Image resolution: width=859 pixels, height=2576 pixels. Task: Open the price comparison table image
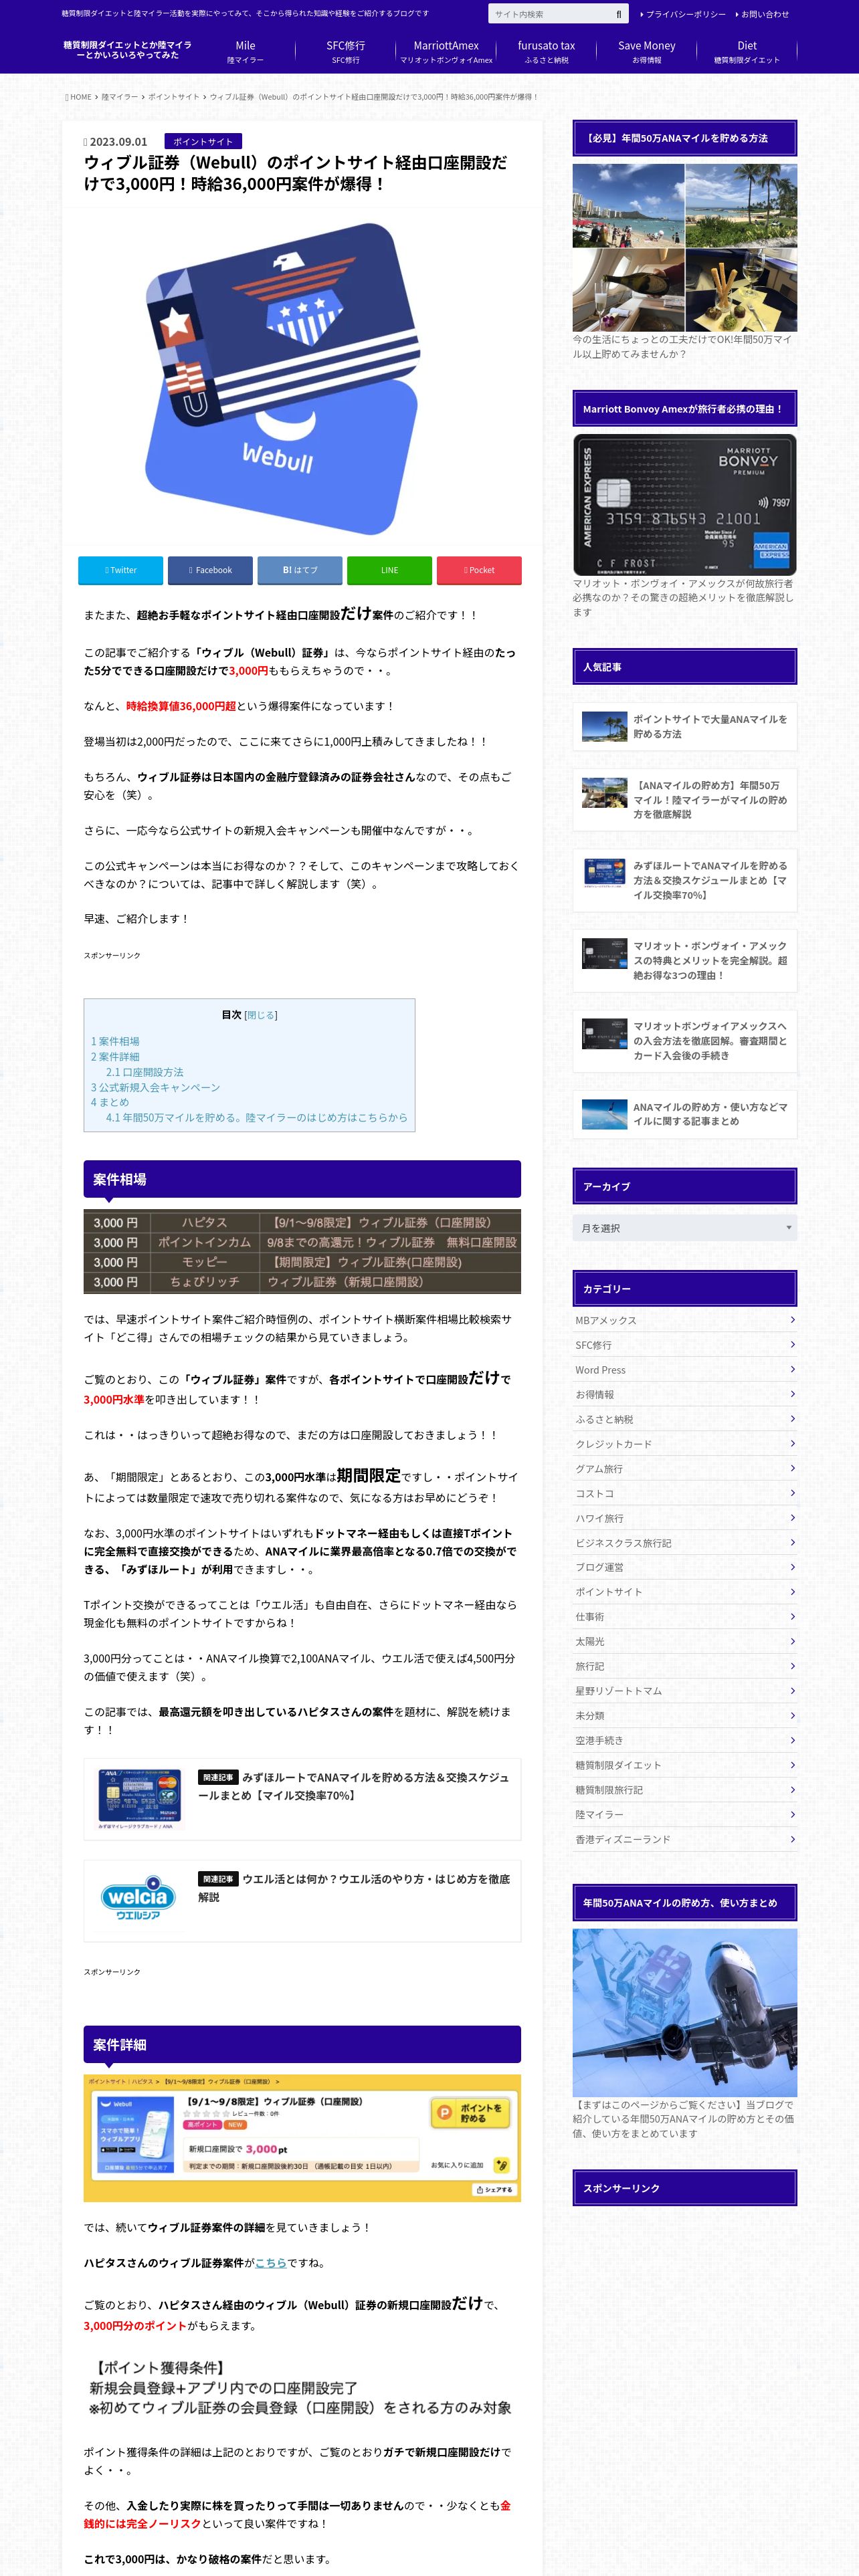pyautogui.click(x=302, y=1251)
